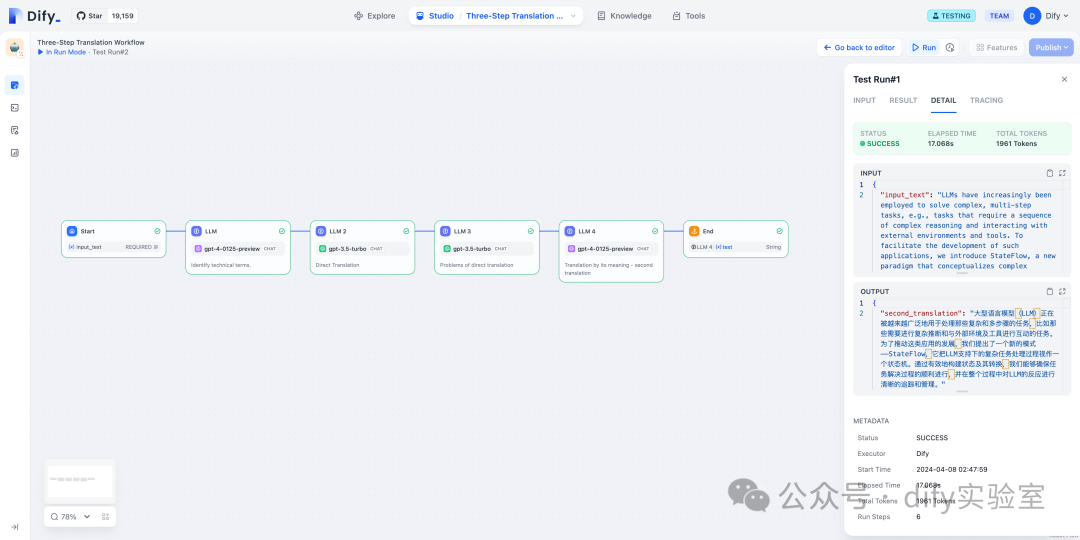Viewport: 1080px width, 540px height.
Task: Click the Dify logo
Action: tap(34, 16)
